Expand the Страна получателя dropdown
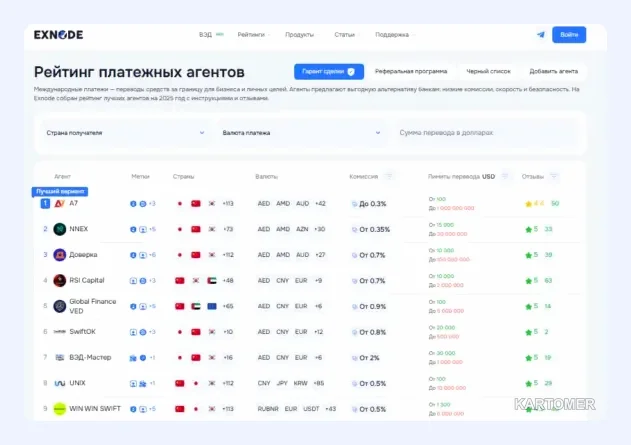 click(x=125, y=133)
